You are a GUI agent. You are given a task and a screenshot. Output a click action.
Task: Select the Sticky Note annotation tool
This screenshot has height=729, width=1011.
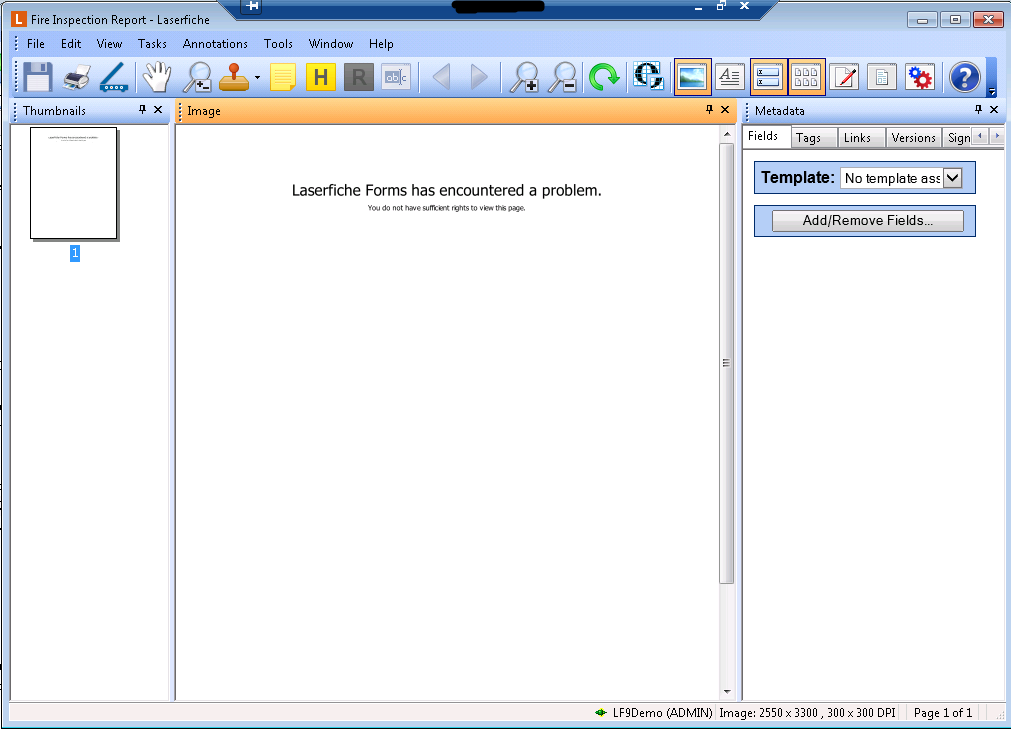[283, 78]
